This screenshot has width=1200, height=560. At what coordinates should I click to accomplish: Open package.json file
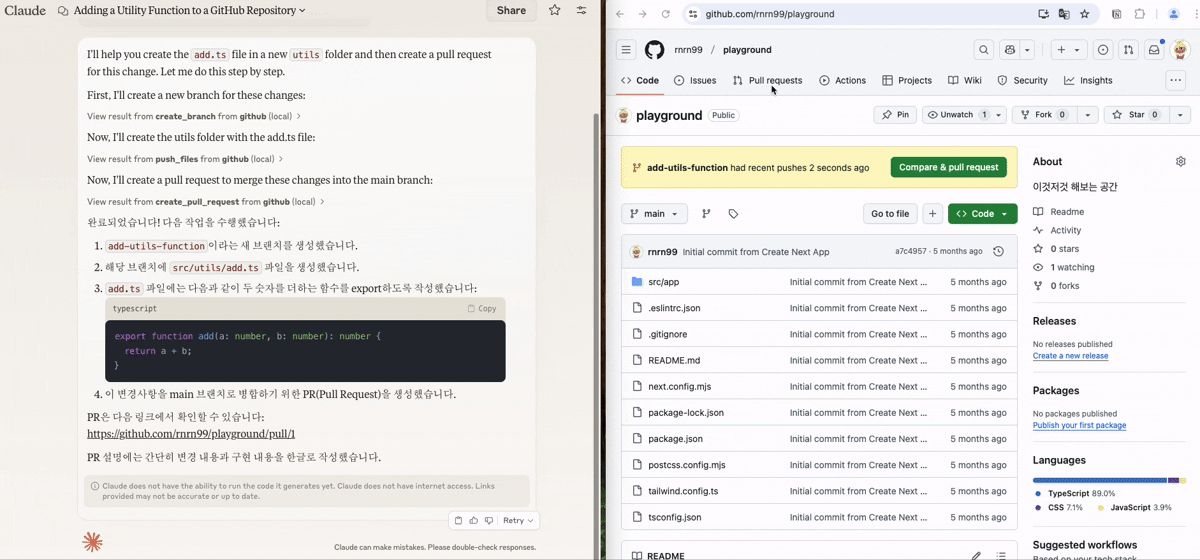point(675,439)
